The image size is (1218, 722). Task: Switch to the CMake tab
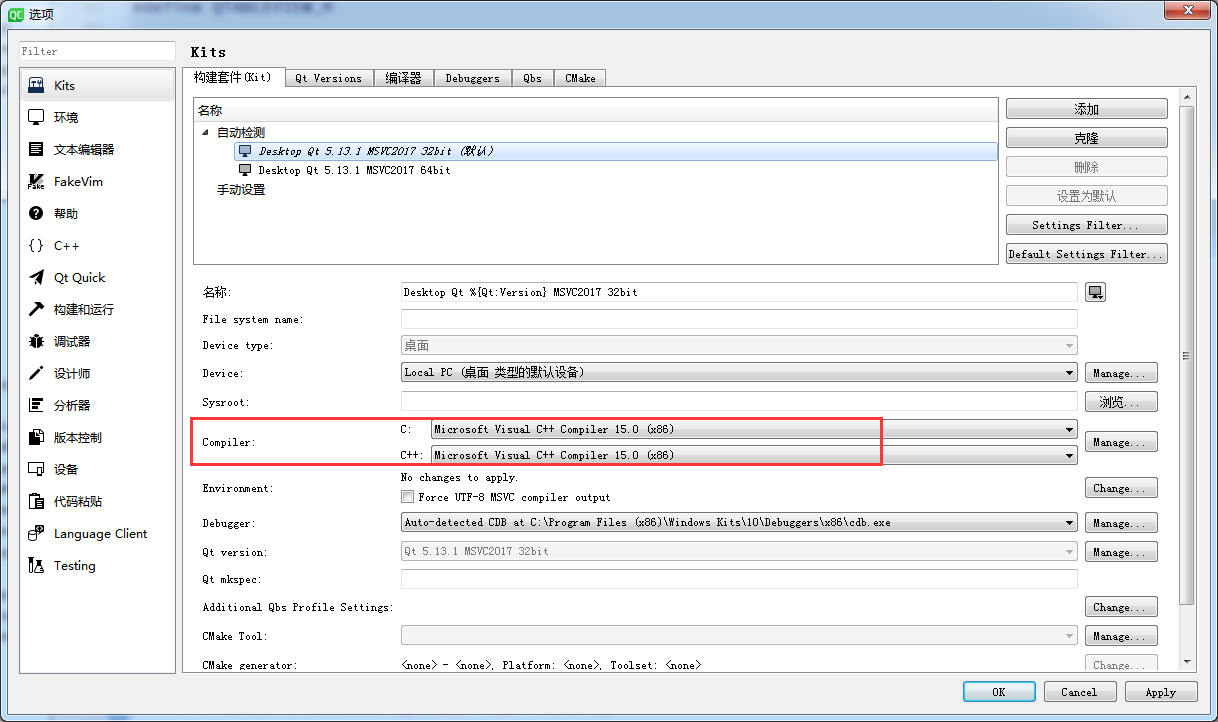coord(580,78)
